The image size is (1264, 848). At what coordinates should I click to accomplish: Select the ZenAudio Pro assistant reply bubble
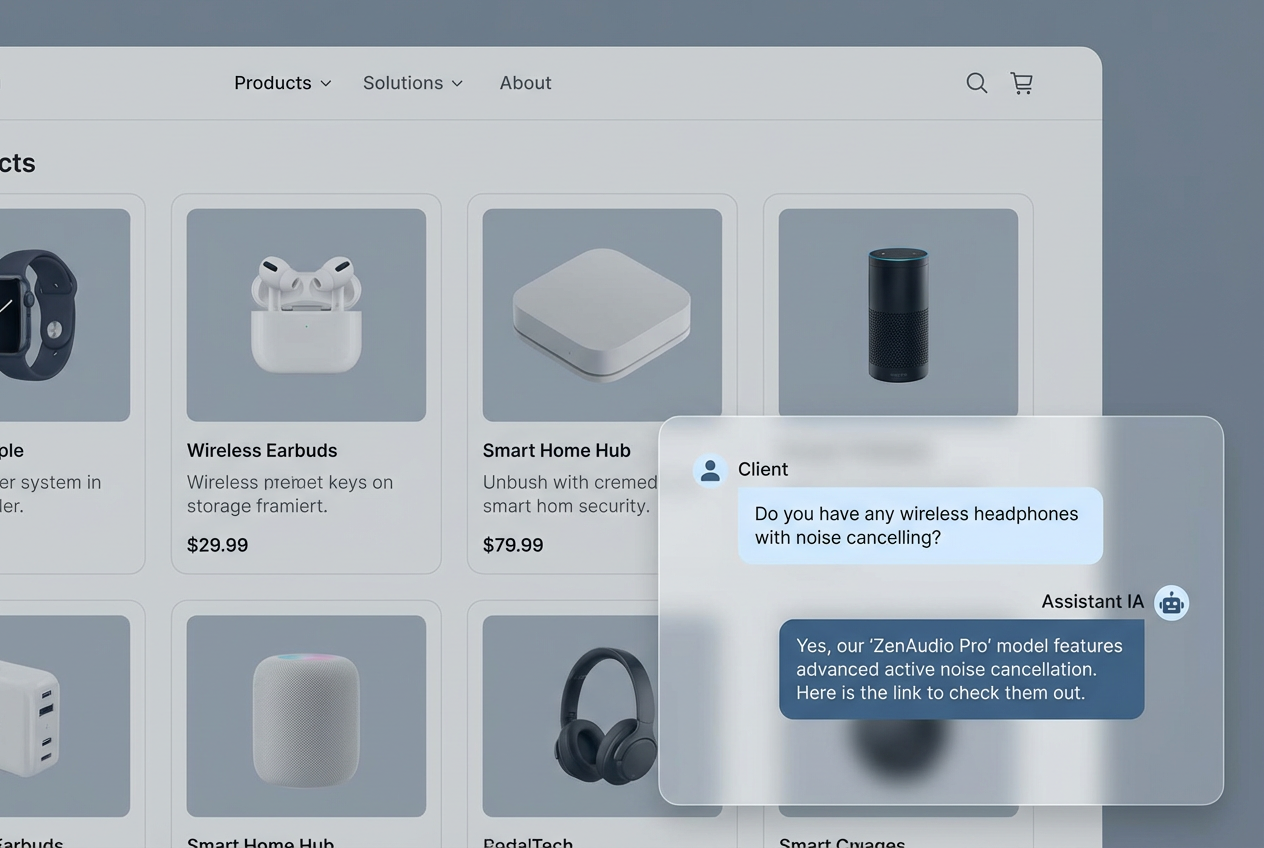[960, 669]
